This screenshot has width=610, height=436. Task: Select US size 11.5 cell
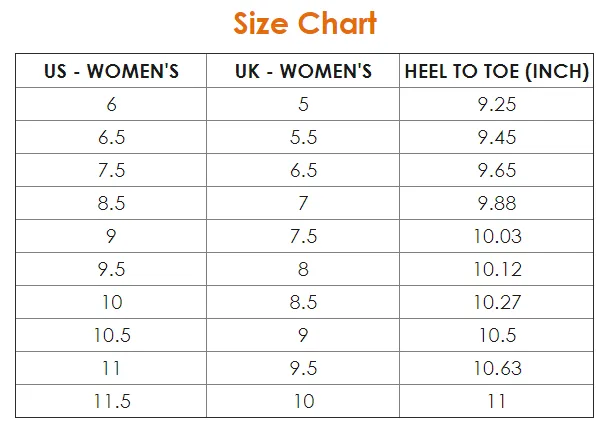click(x=111, y=401)
